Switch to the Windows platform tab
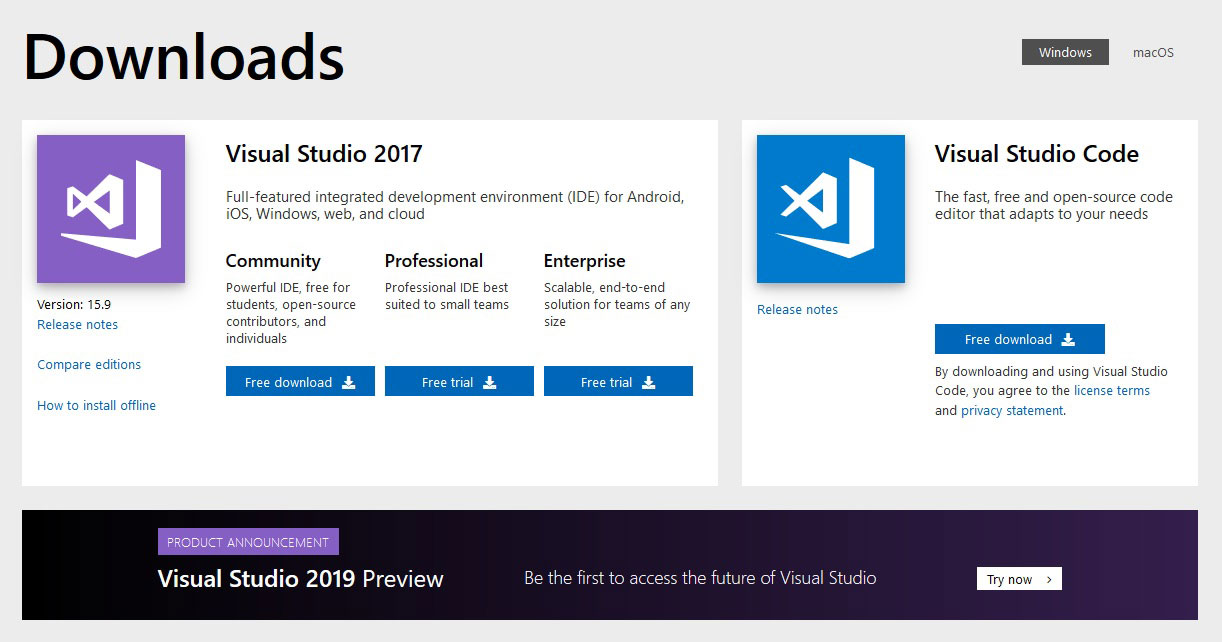This screenshot has height=642, width=1222. [1065, 52]
